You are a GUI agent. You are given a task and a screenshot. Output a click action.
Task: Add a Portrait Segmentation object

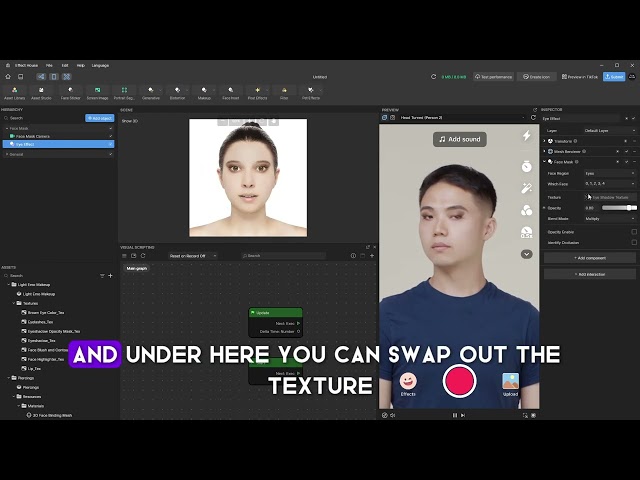tap(124, 93)
